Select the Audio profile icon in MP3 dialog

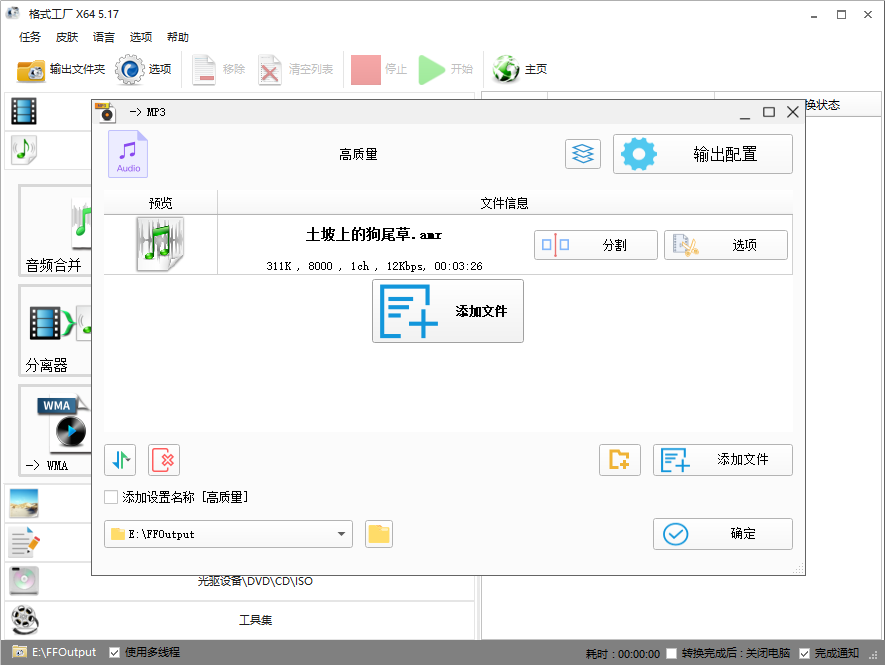pyautogui.click(x=127, y=153)
